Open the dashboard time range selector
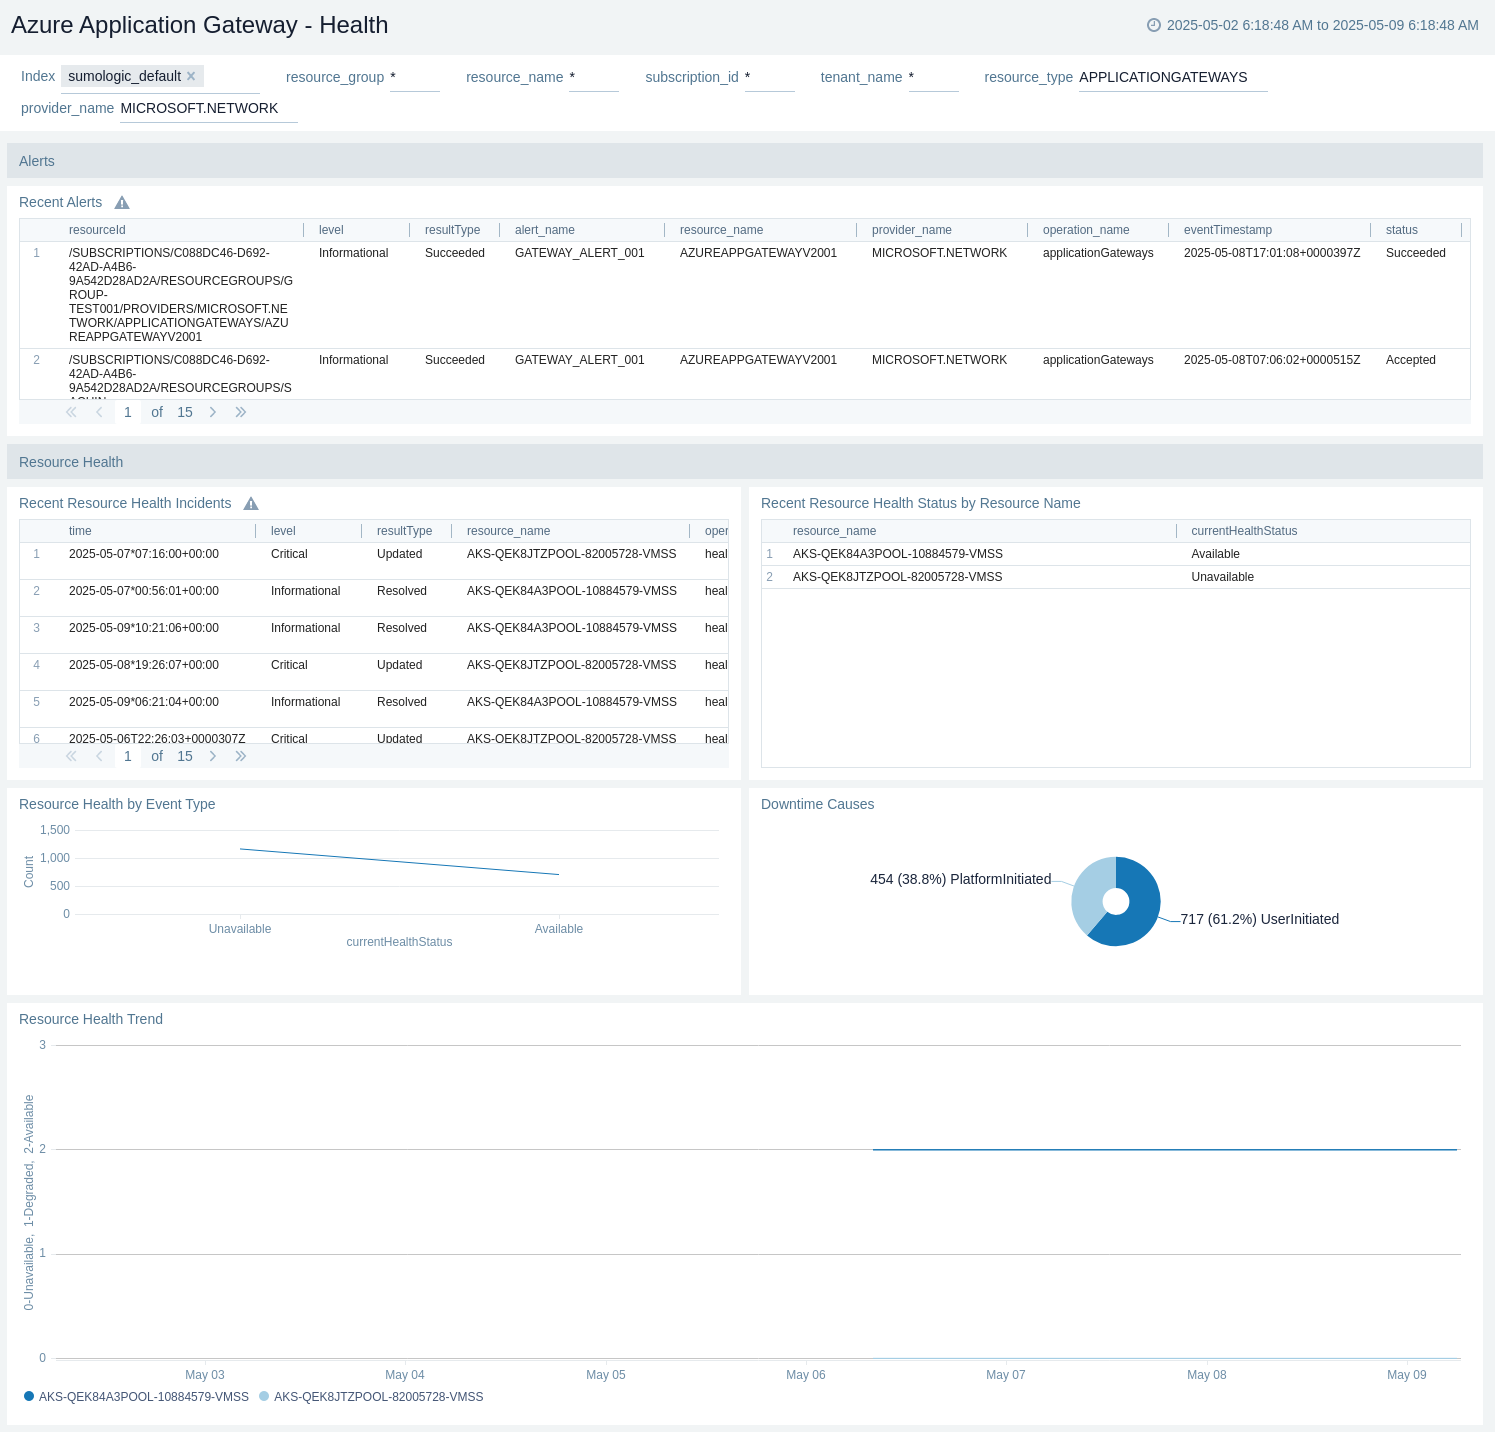The image size is (1495, 1432). [x=1313, y=25]
